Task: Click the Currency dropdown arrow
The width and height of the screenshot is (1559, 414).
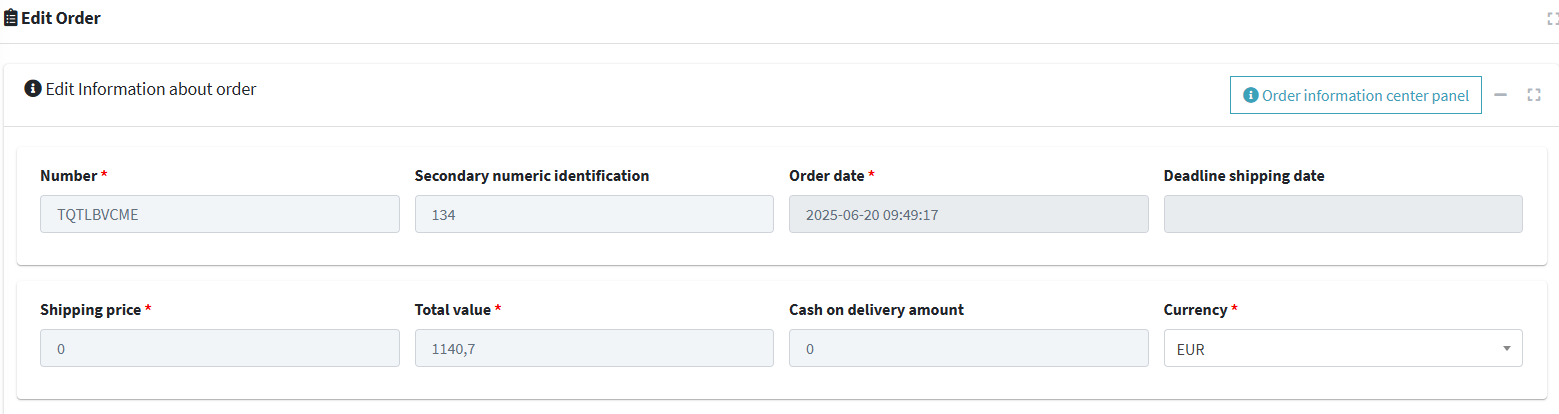Action: pos(1506,348)
